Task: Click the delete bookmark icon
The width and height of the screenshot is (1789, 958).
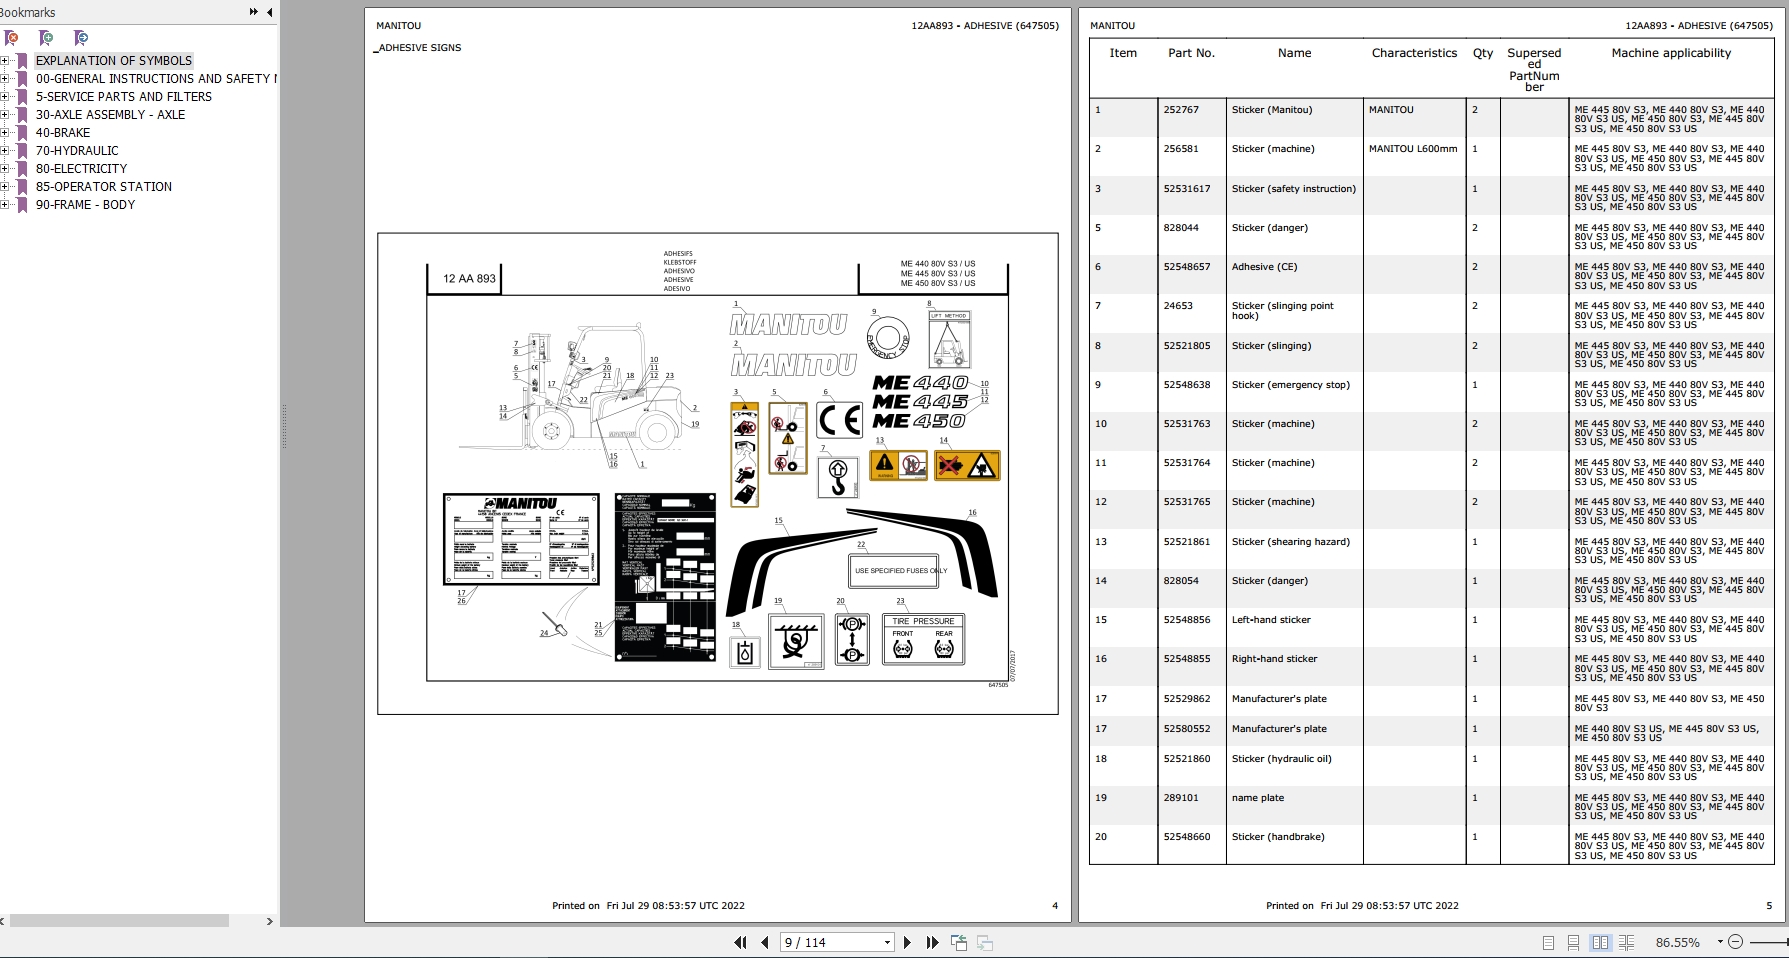Action: click(12, 38)
